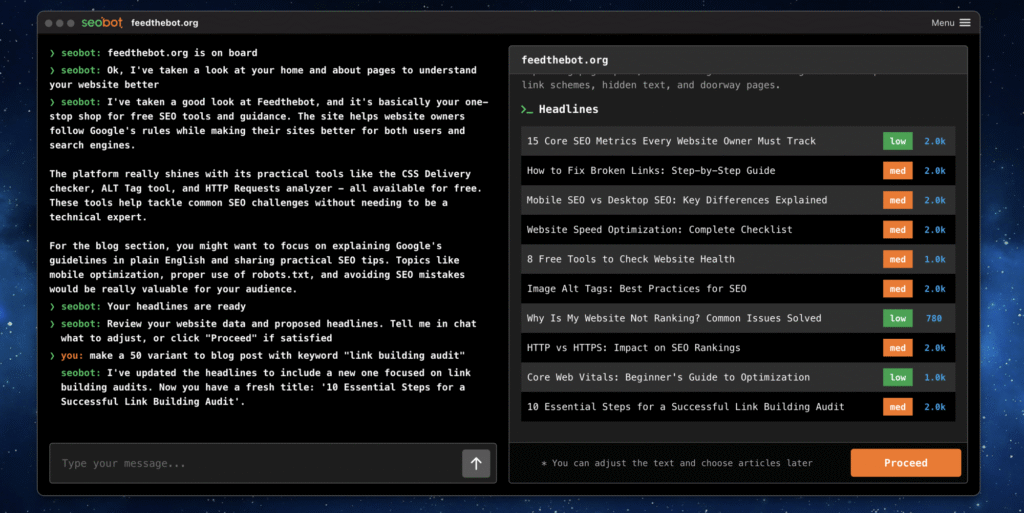1024x513 pixels.
Task: Click low badge on Core Web Vitals row
Action: [898, 377]
